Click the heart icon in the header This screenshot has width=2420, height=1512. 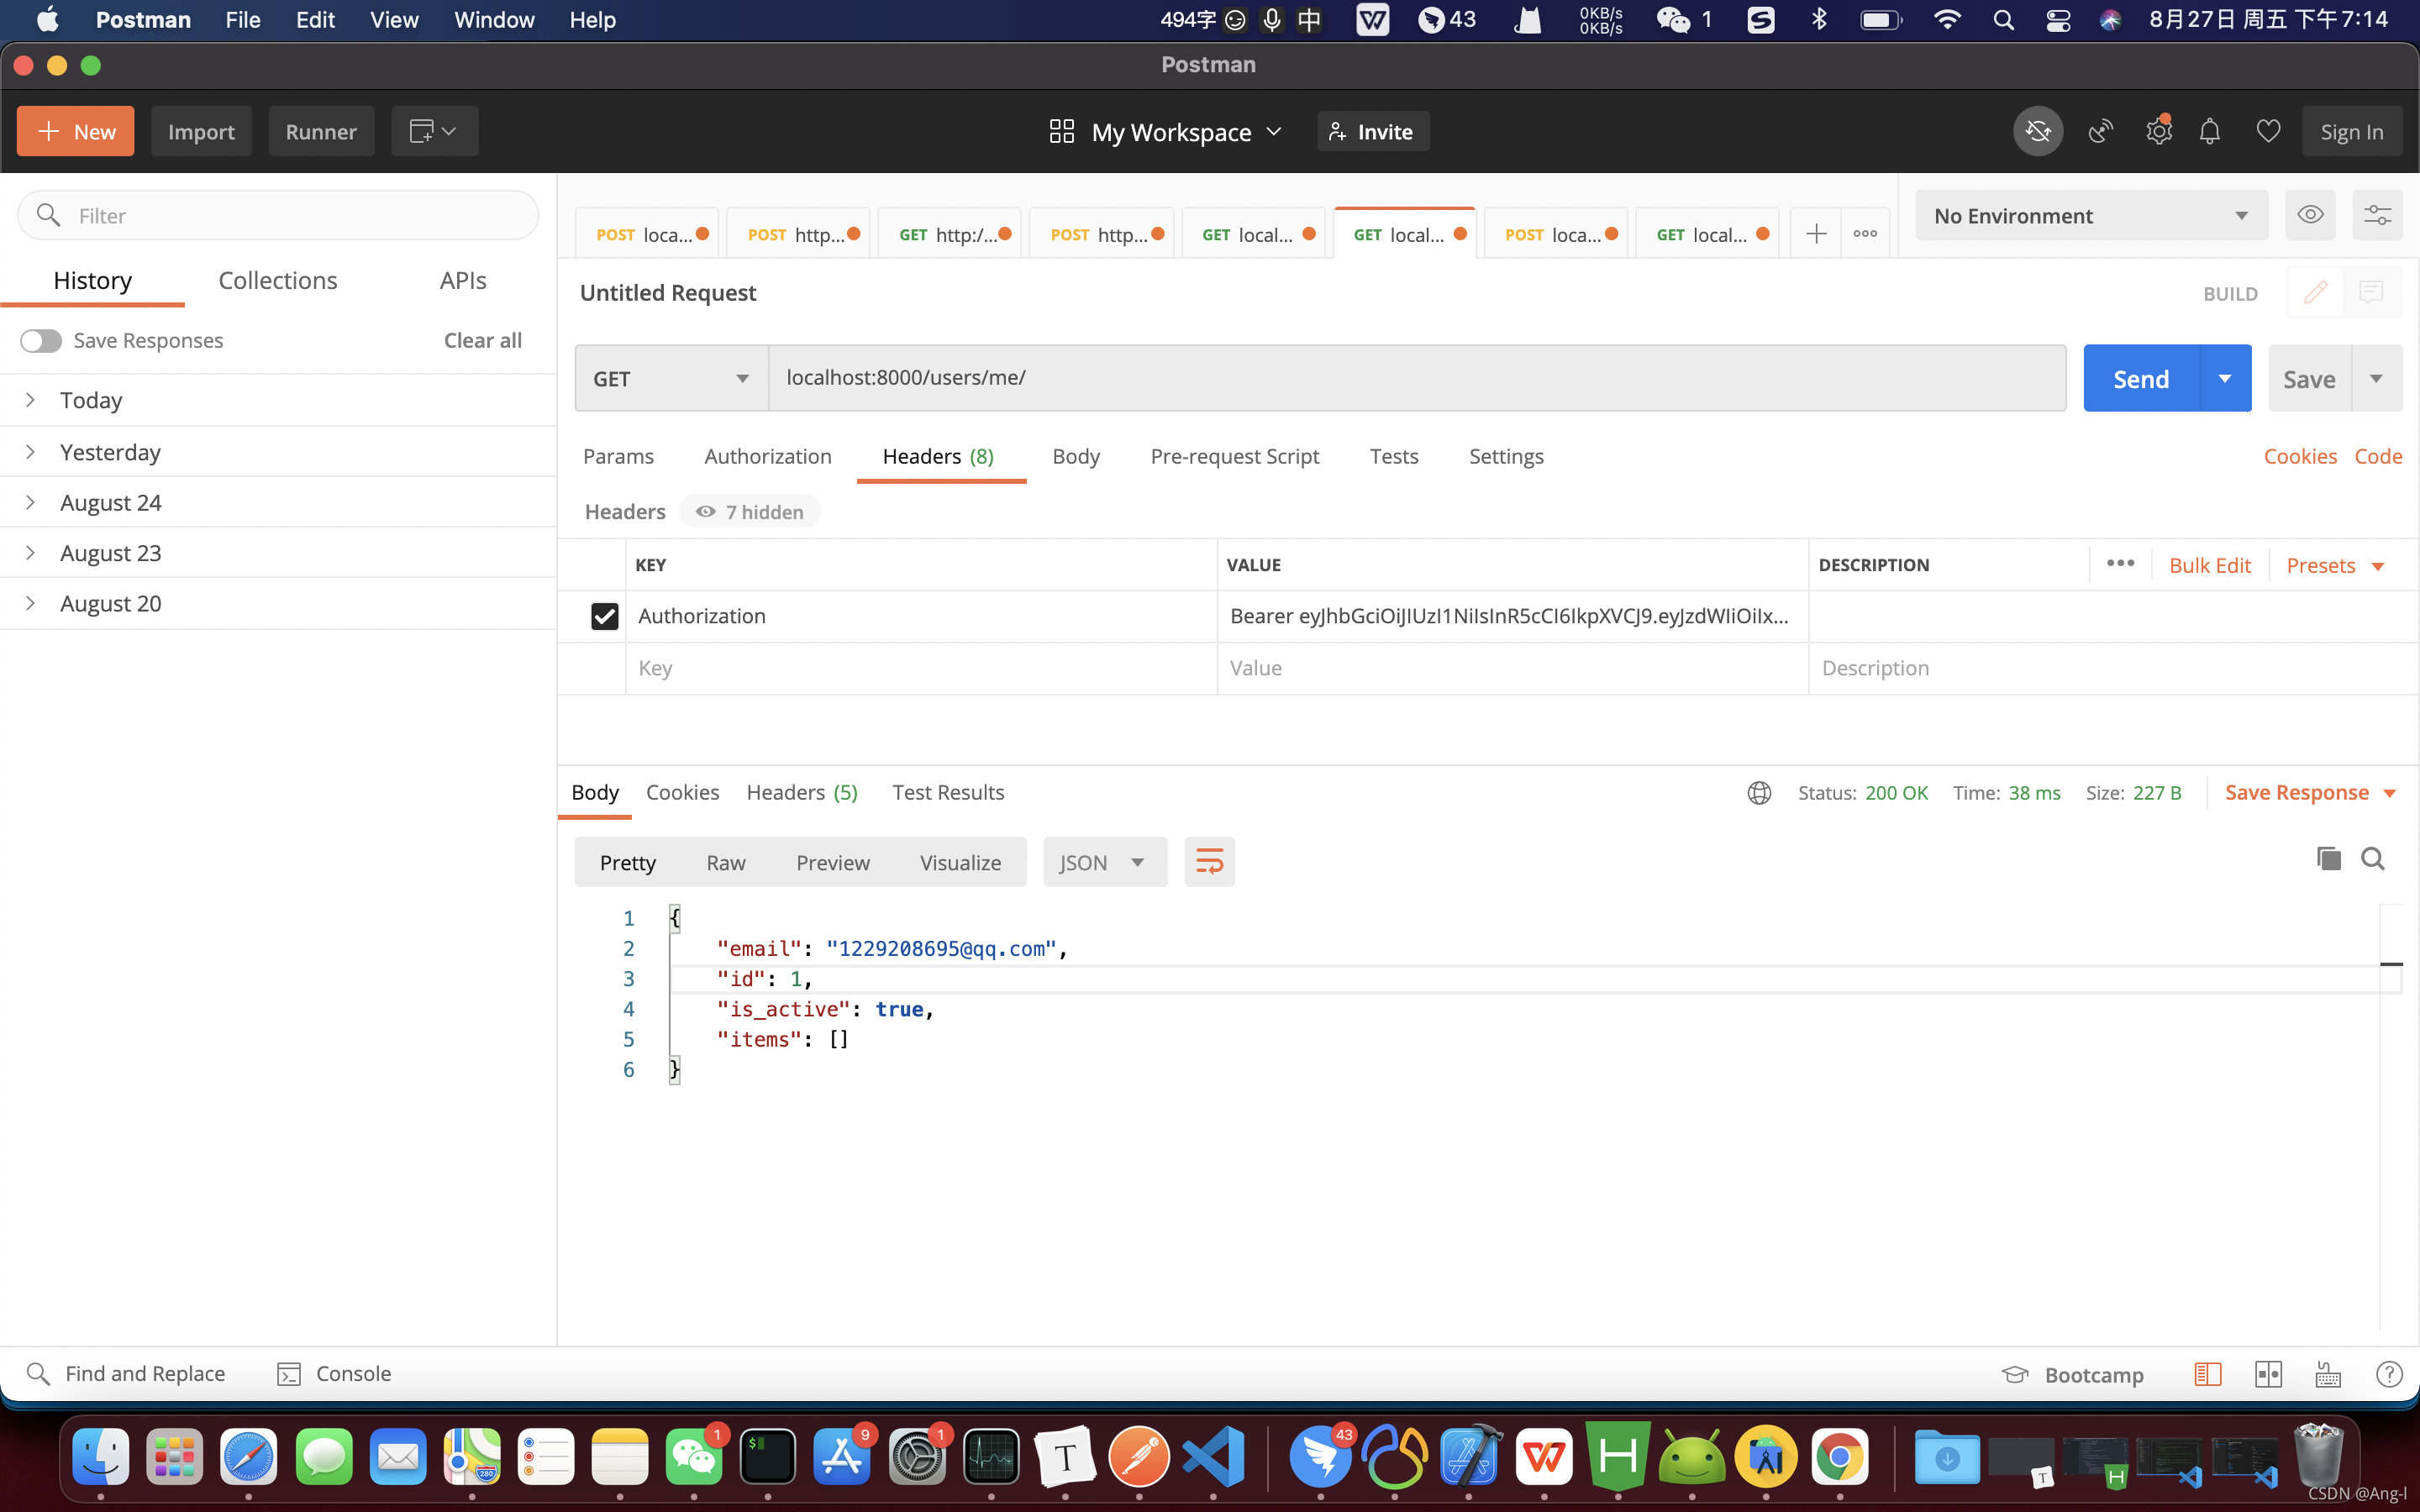(2268, 131)
